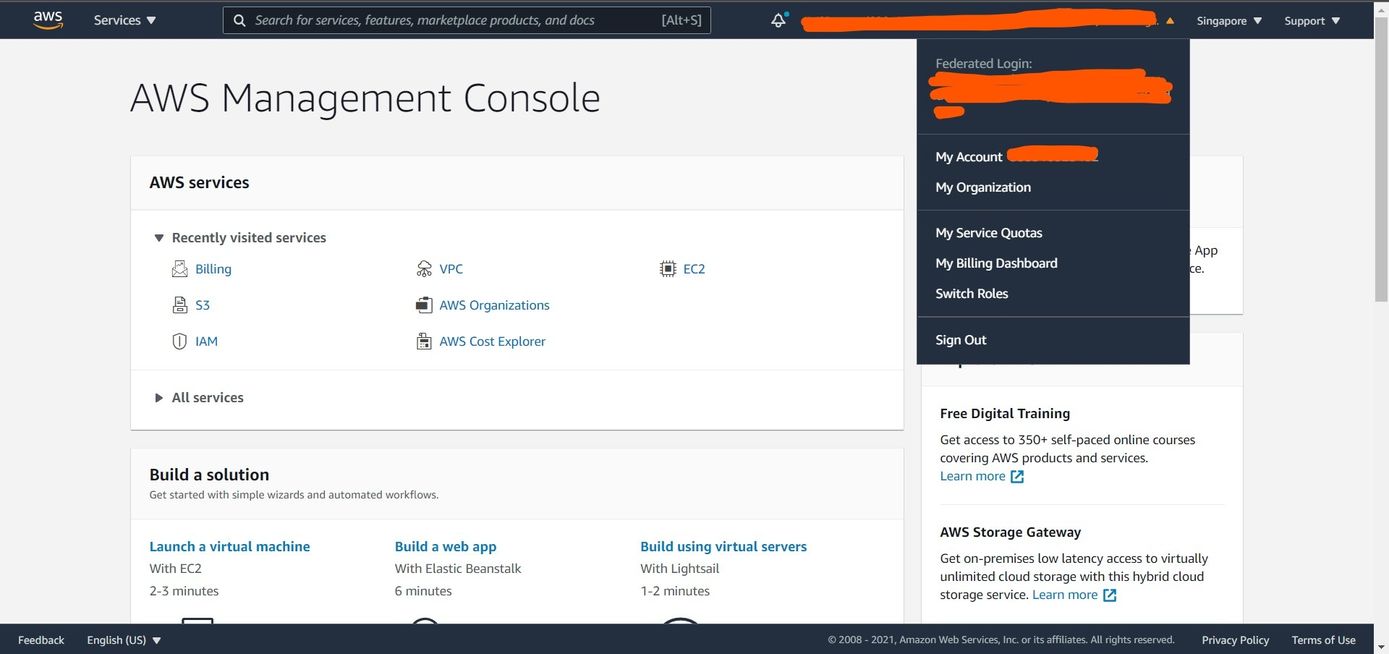Open the Billing service link
1389x654 pixels.
click(x=213, y=269)
